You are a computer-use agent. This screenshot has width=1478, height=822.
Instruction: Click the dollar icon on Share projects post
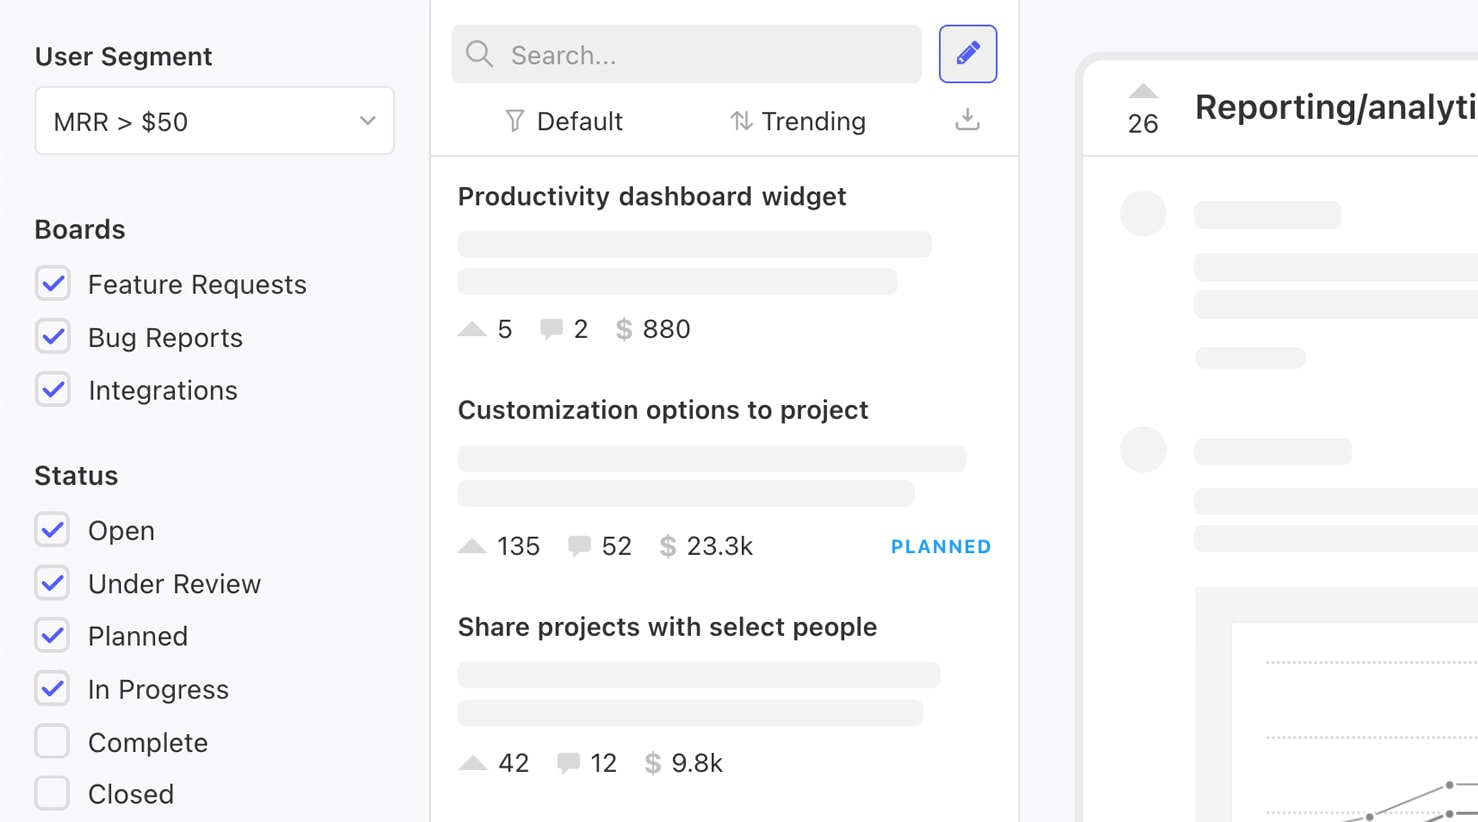pos(652,762)
